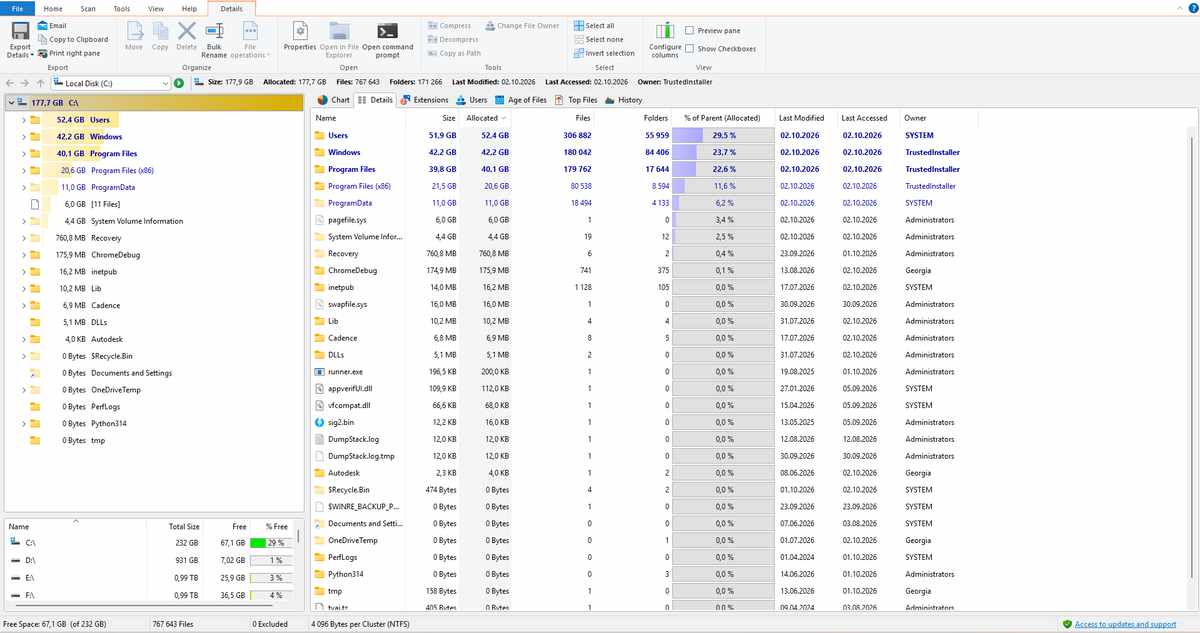Open the Local Disk (C:) path dropdown
The width and height of the screenshot is (1200, 633).
point(164,83)
